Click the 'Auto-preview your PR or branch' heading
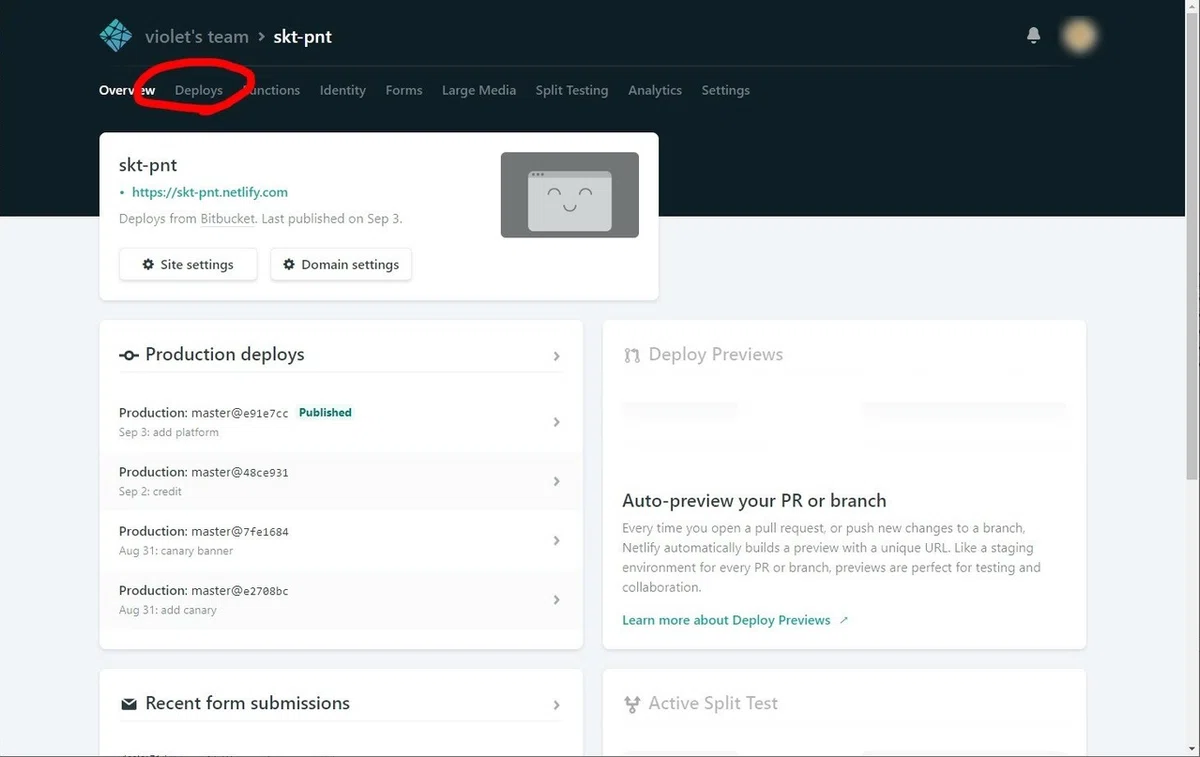 tap(754, 501)
